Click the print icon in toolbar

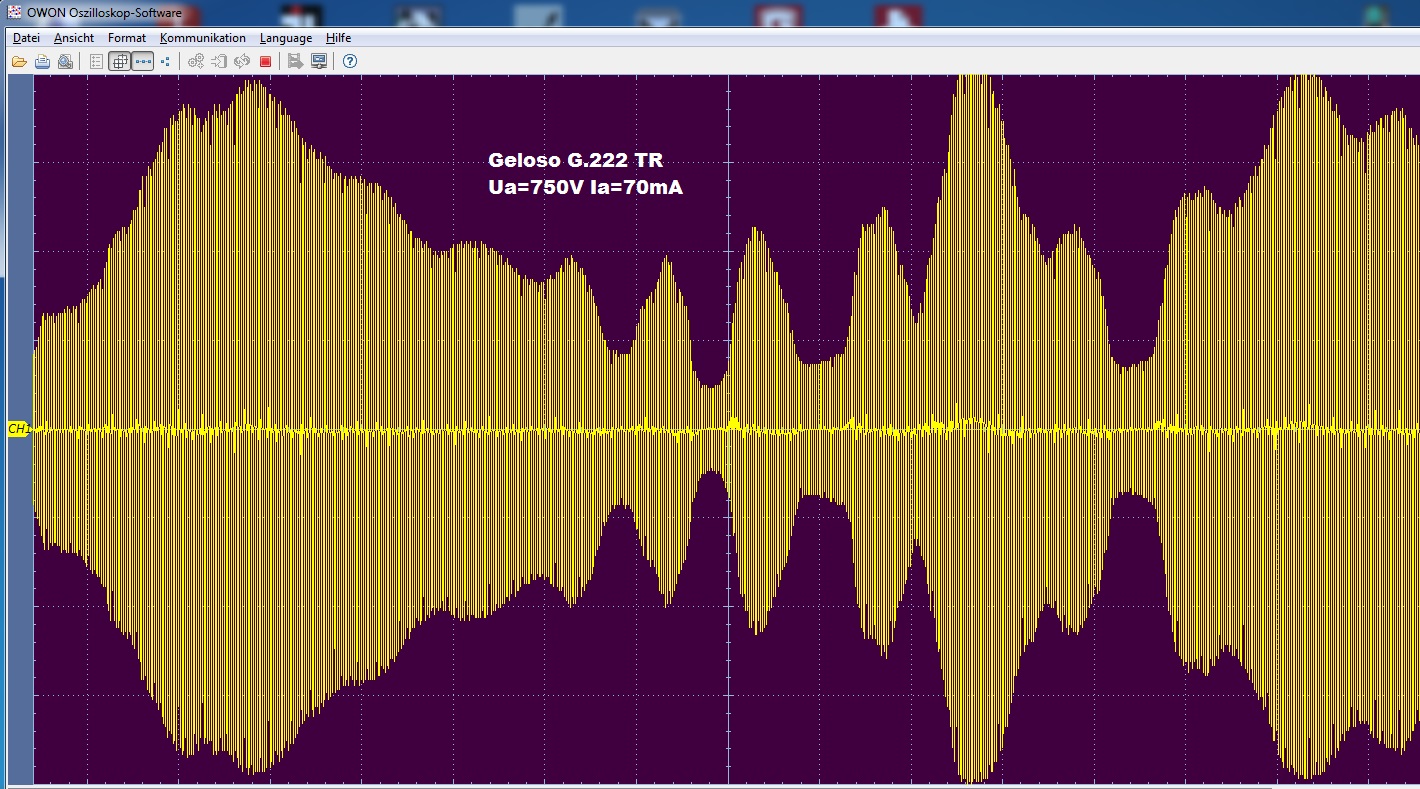pyautogui.click(x=42, y=62)
